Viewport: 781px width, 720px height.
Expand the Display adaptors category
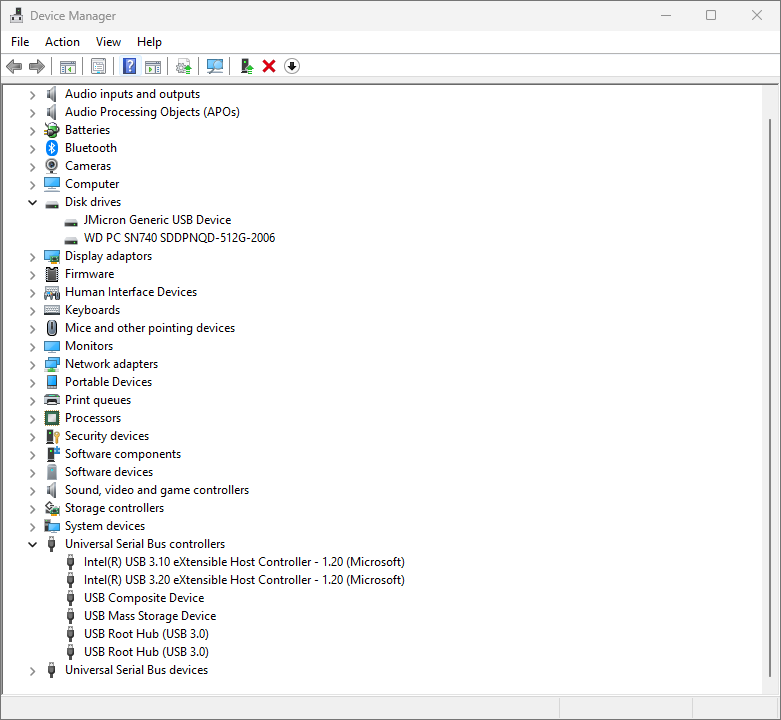[x=32, y=256]
